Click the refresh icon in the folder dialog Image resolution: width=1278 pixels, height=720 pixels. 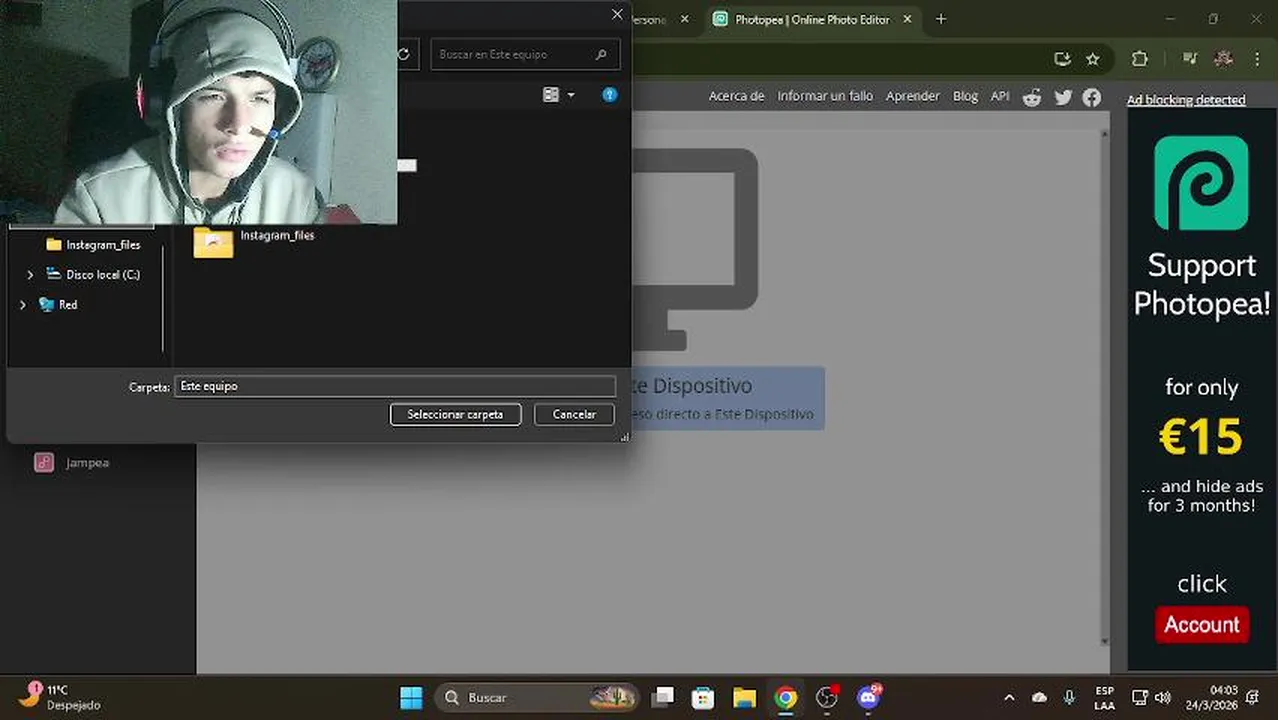coord(403,54)
